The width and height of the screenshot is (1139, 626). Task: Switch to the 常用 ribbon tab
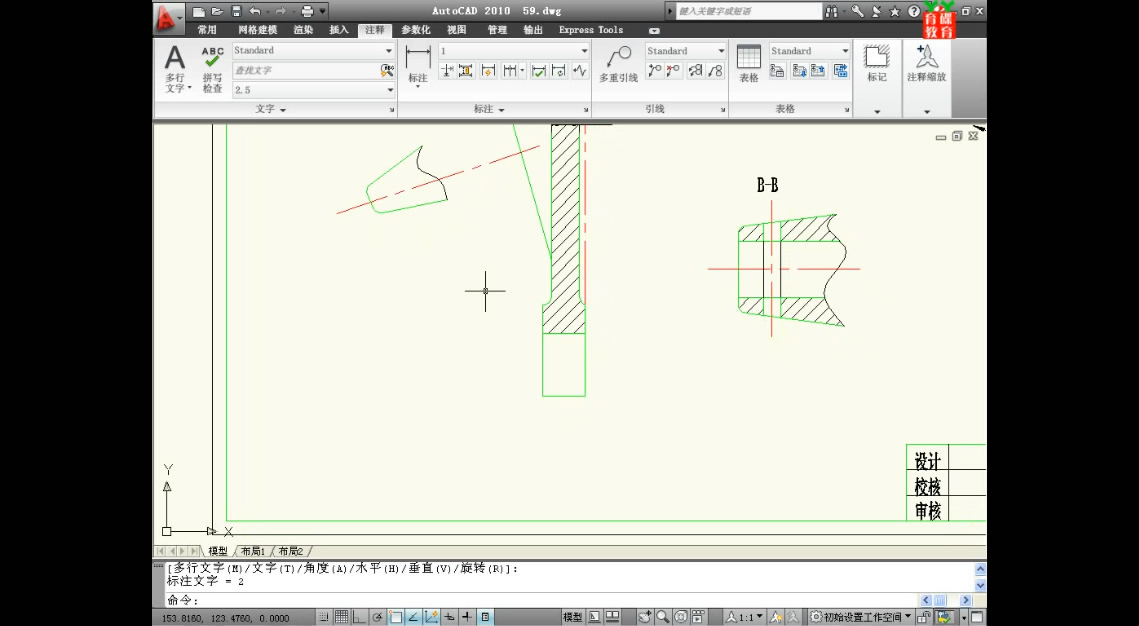(x=207, y=30)
